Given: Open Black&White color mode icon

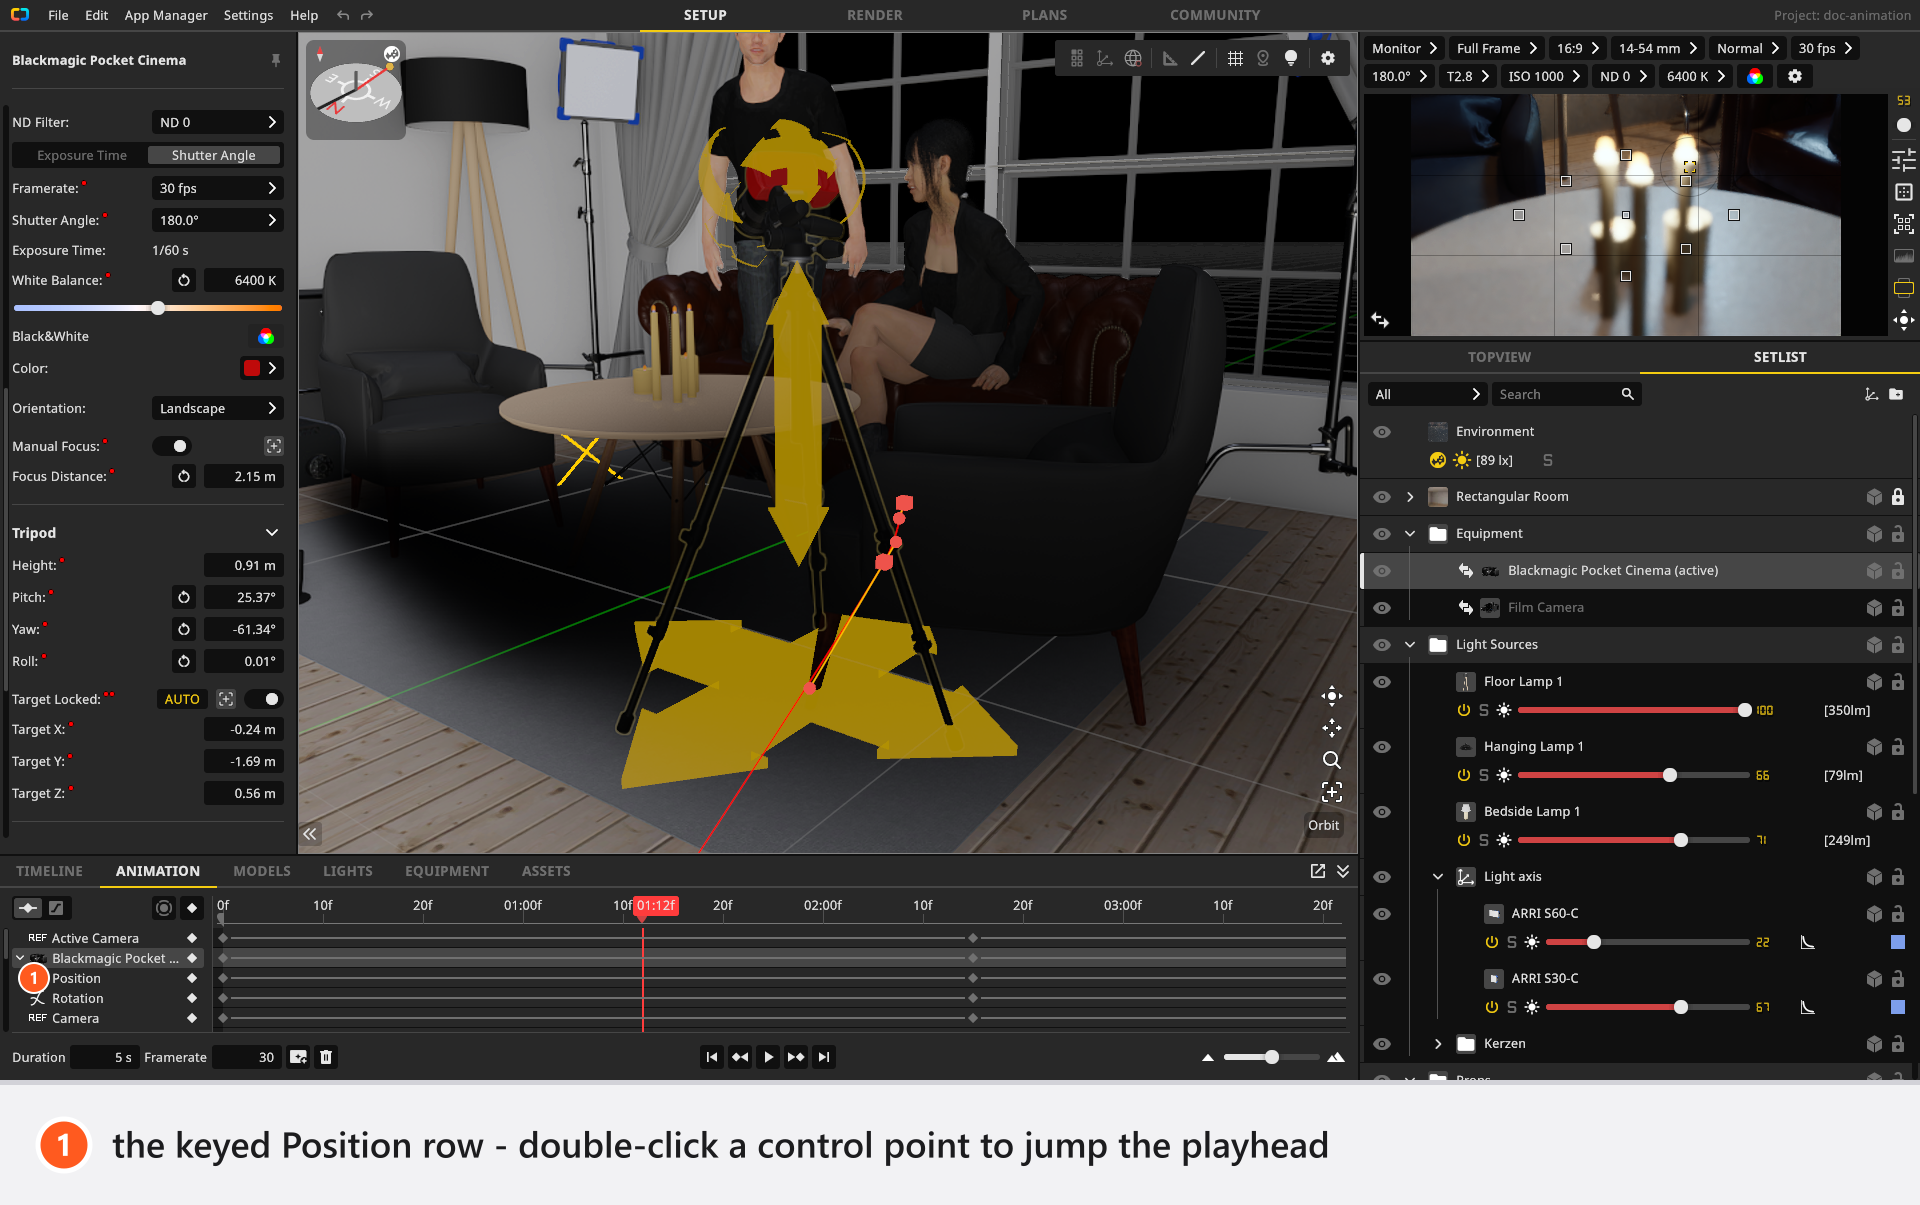Looking at the screenshot, I should (266, 337).
